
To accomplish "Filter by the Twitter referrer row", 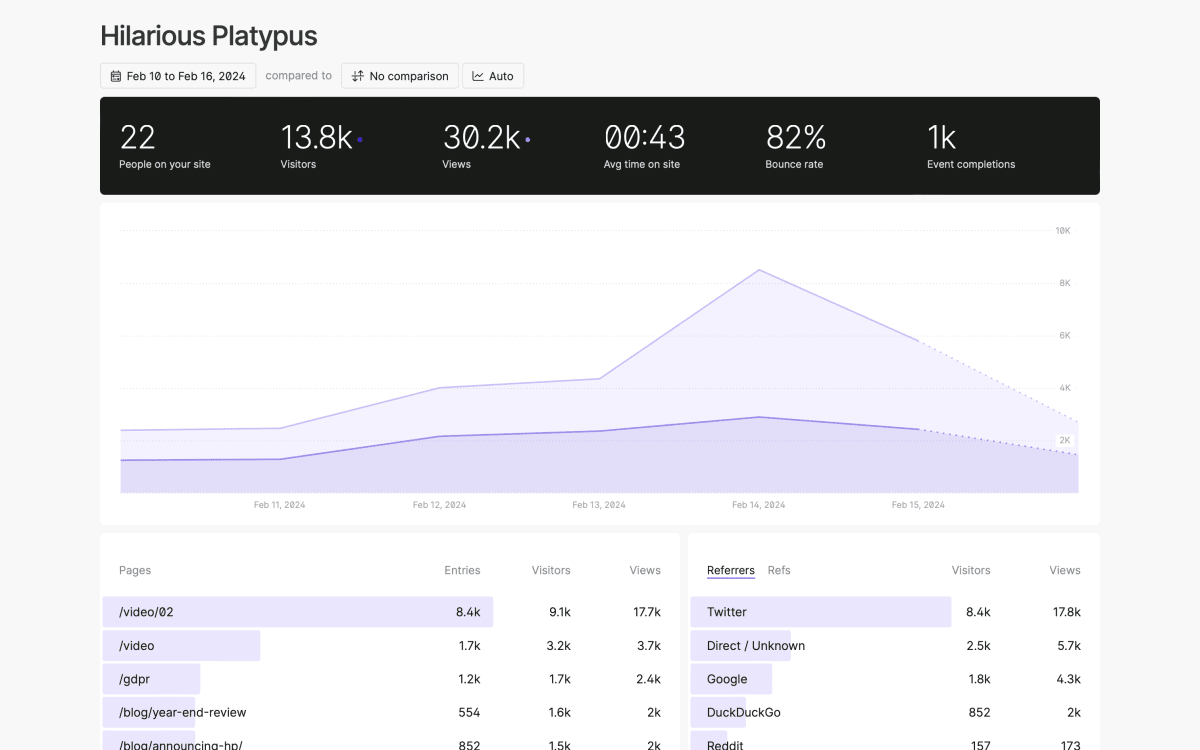I will (894, 612).
